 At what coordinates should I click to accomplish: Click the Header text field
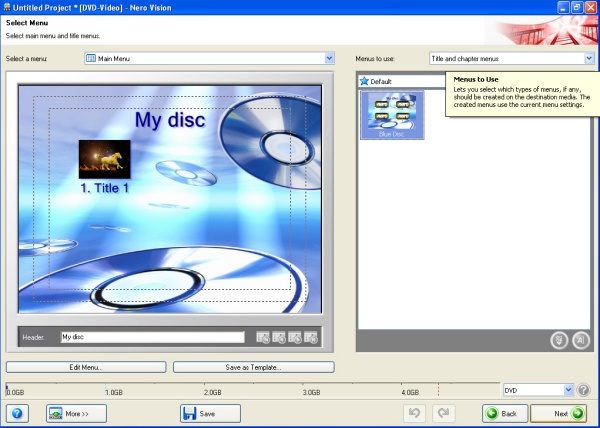tap(152, 337)
